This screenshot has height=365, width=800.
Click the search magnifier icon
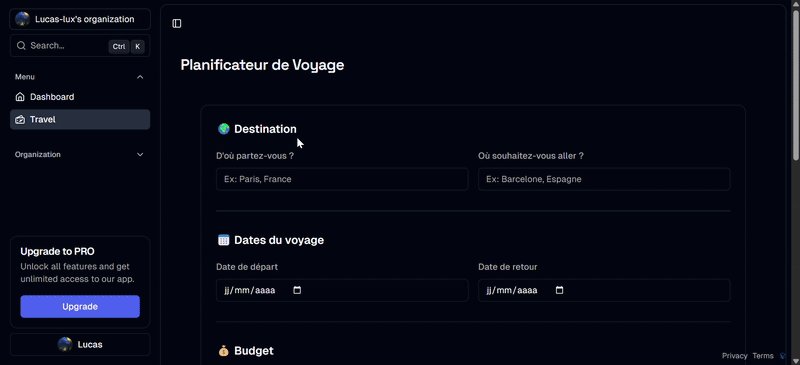click(x=21, y=46)
